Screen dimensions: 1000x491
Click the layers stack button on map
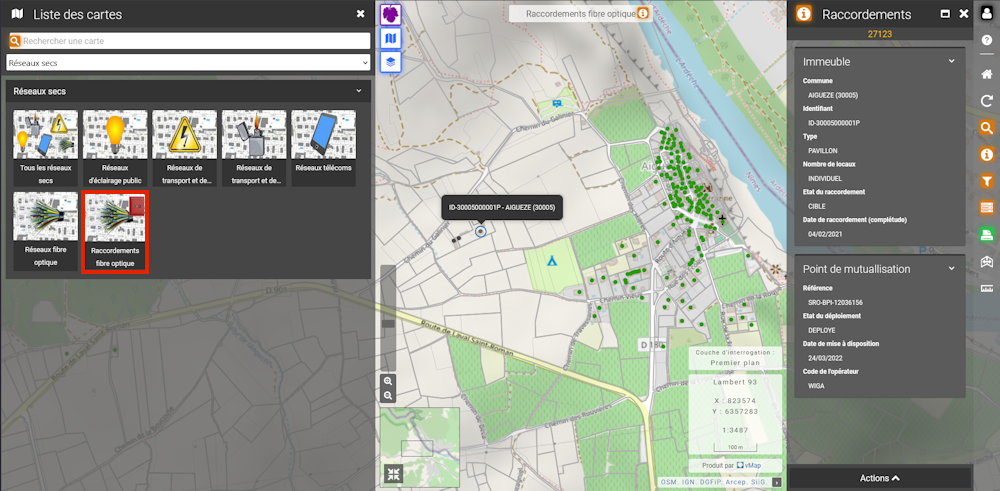(x=390, y=61)
